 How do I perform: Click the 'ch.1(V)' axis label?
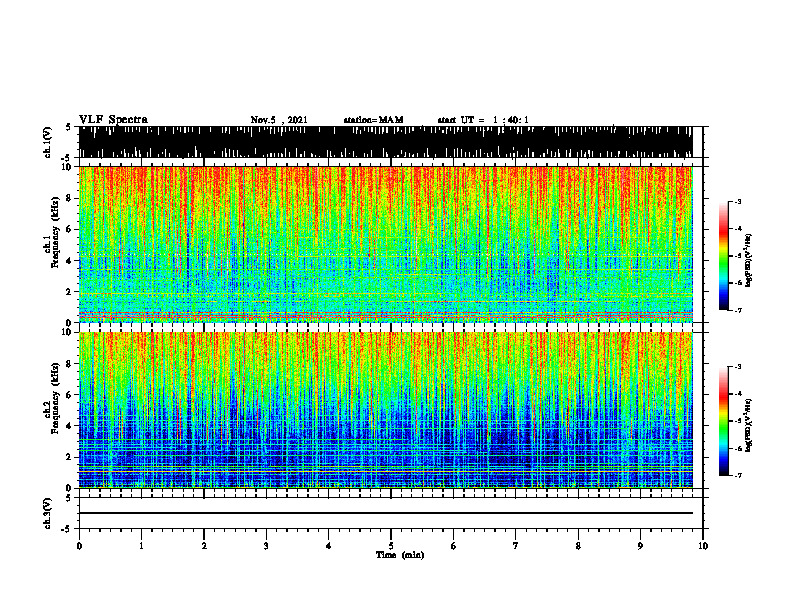click(x=48, y=142)
